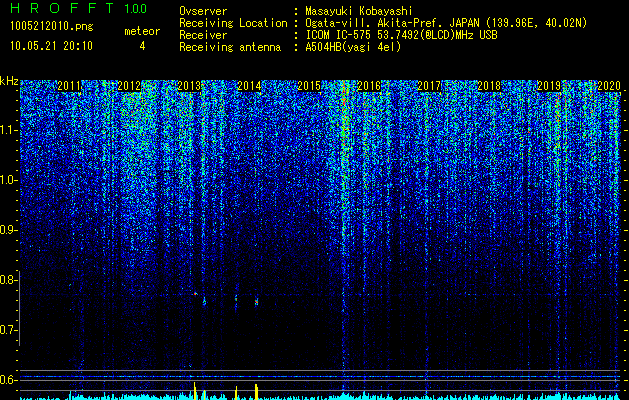Click the yellow signal spike after 2014
The width and height of the screenshot is (629, 400).
tap(256, 392)
